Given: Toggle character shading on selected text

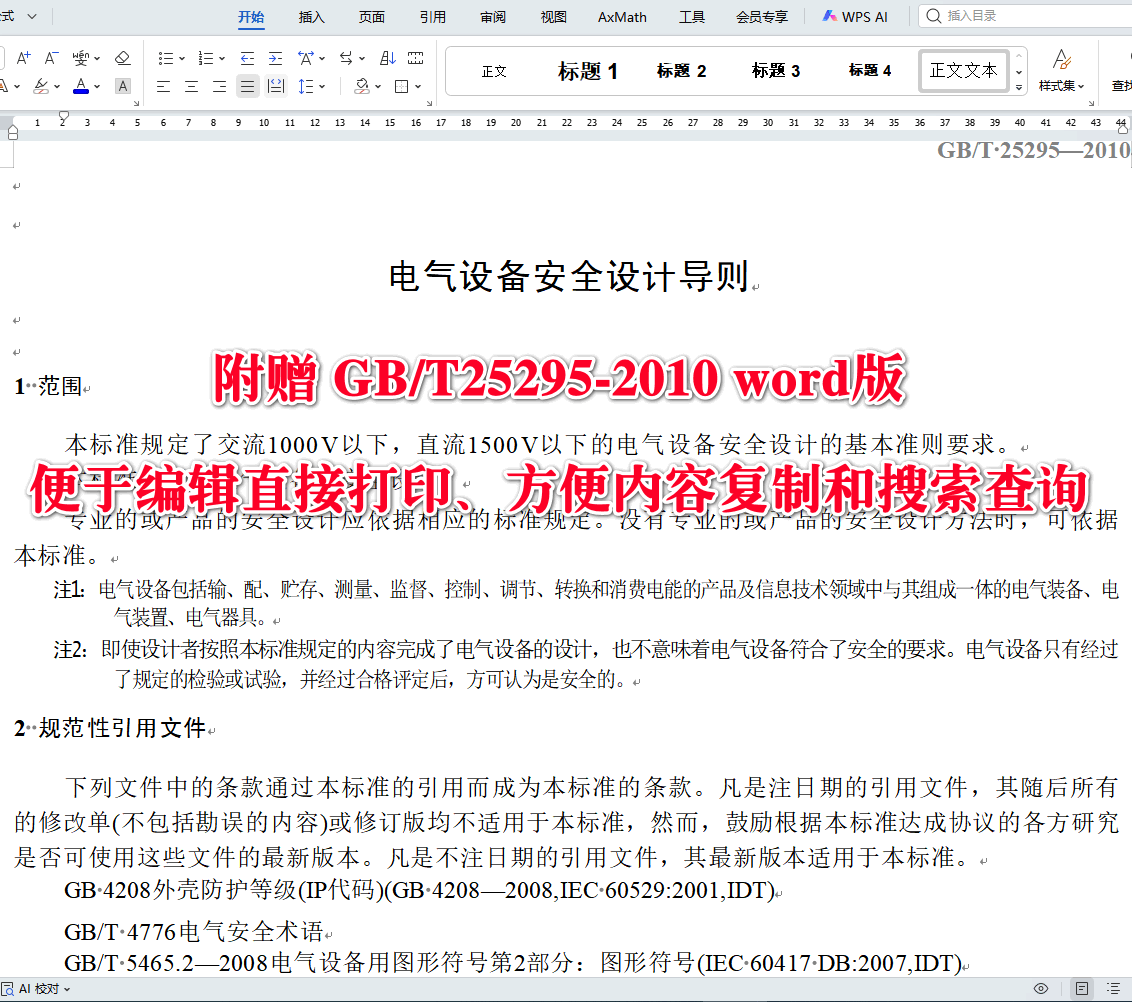Looking at the screenshot, I should [122, 87].
